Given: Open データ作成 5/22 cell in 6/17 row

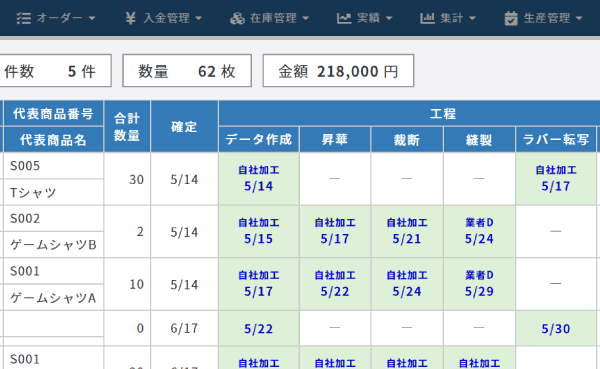Looking at the screenshot, I should [259, 328].
